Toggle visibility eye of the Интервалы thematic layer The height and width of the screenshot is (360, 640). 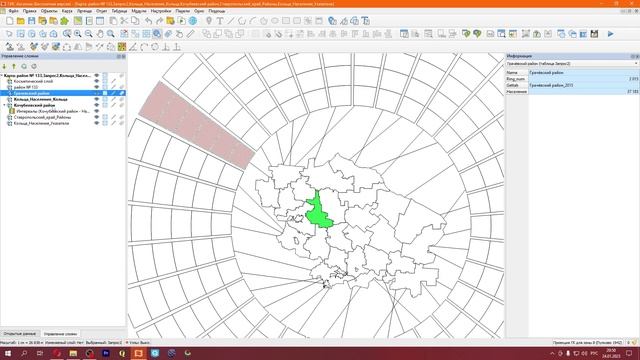tap(97, 111)
